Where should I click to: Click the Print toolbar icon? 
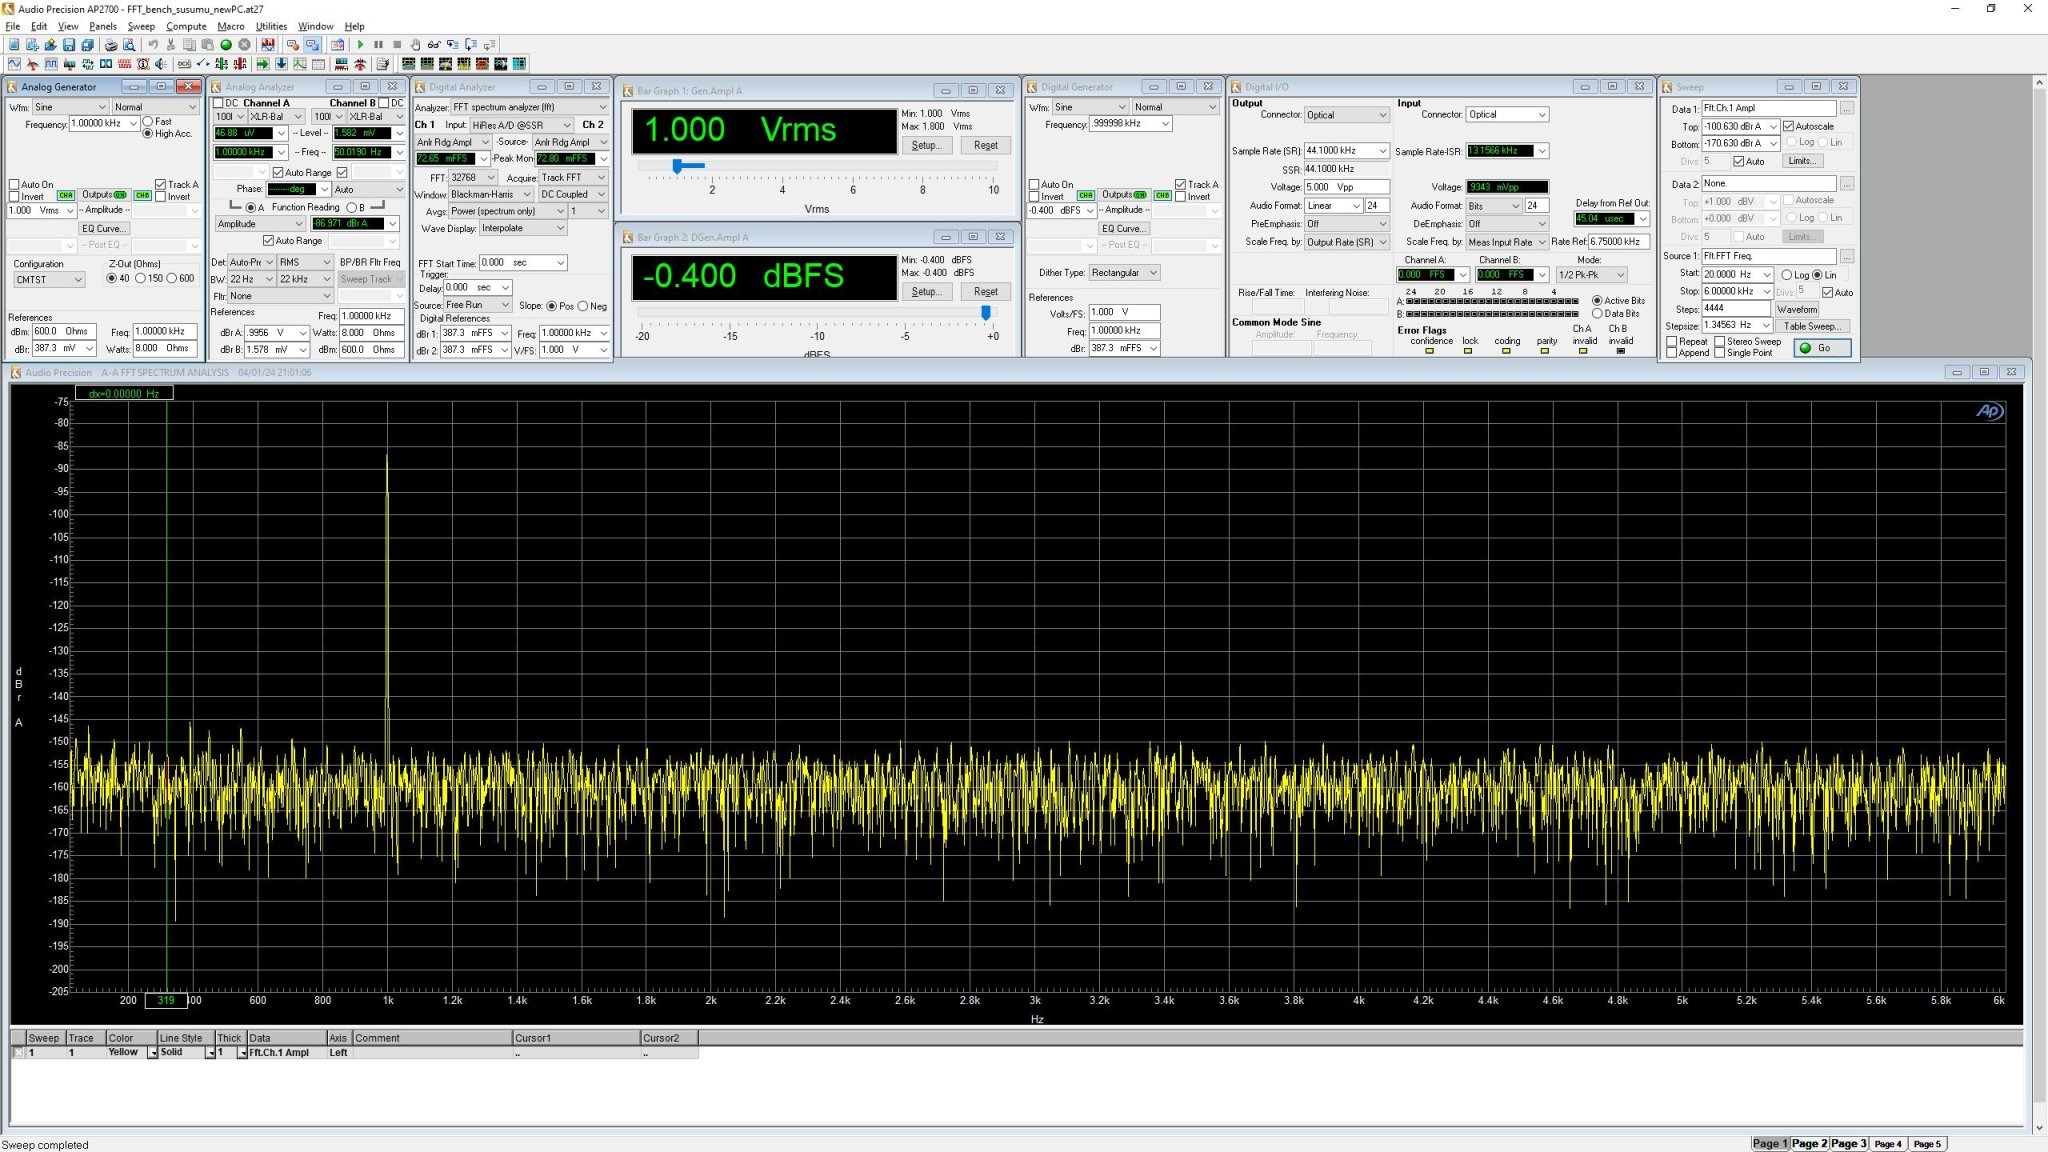coord(111,44)
